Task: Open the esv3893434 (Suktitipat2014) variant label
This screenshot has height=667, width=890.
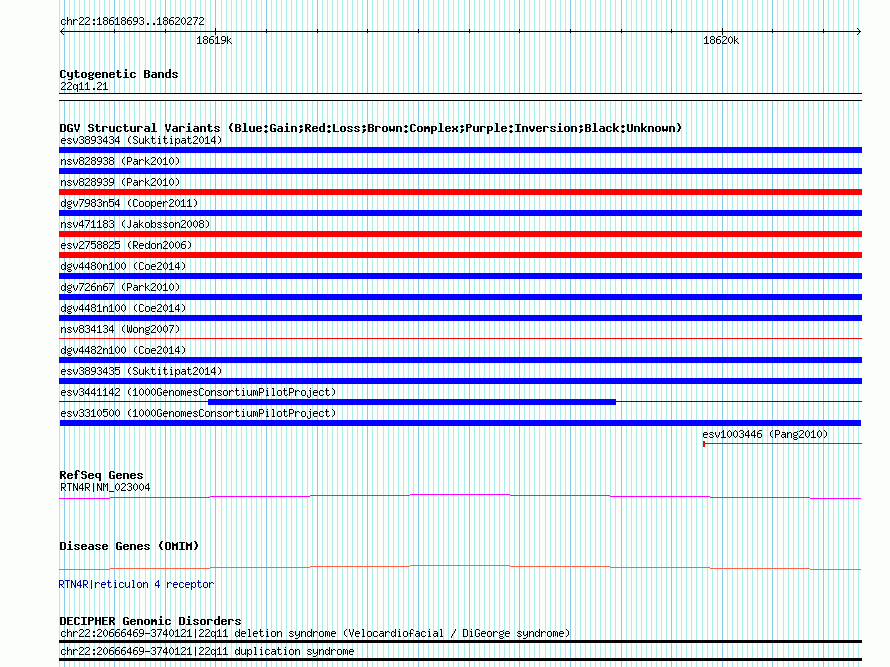Action: tap(141, 140)
